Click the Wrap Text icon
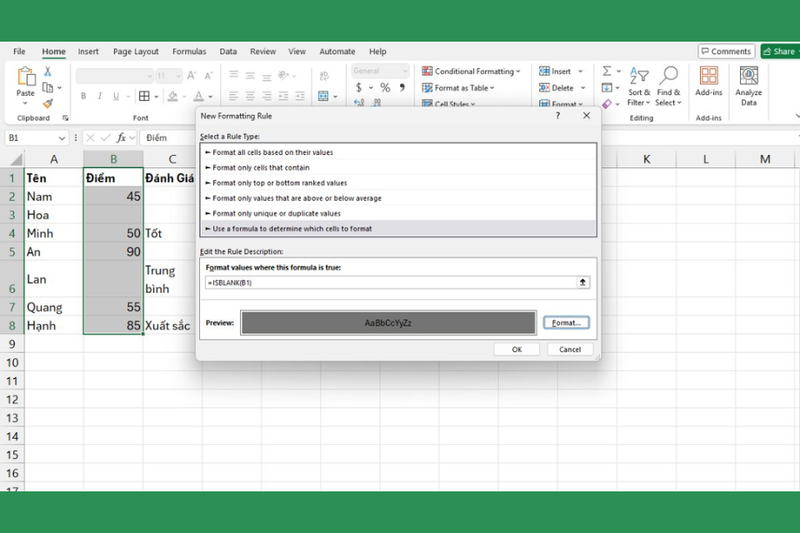Screen dimensions: 800x533 (323, 76)
